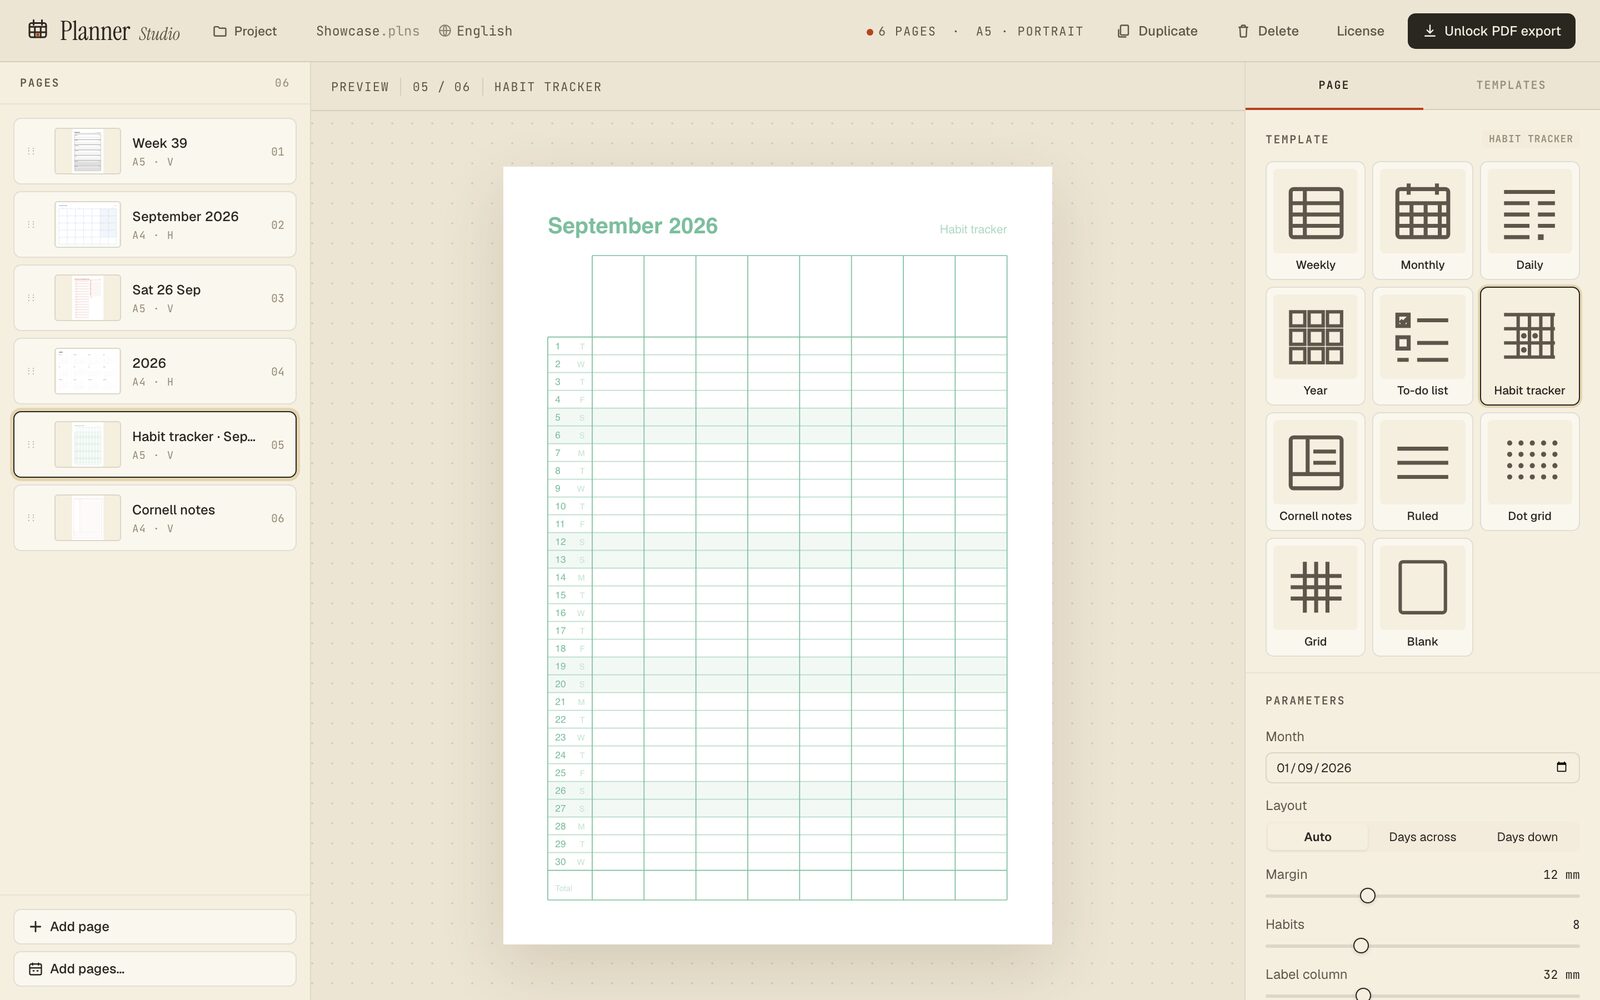
Task: Select the Dot grid template
Action: [x=1529, y=471]
